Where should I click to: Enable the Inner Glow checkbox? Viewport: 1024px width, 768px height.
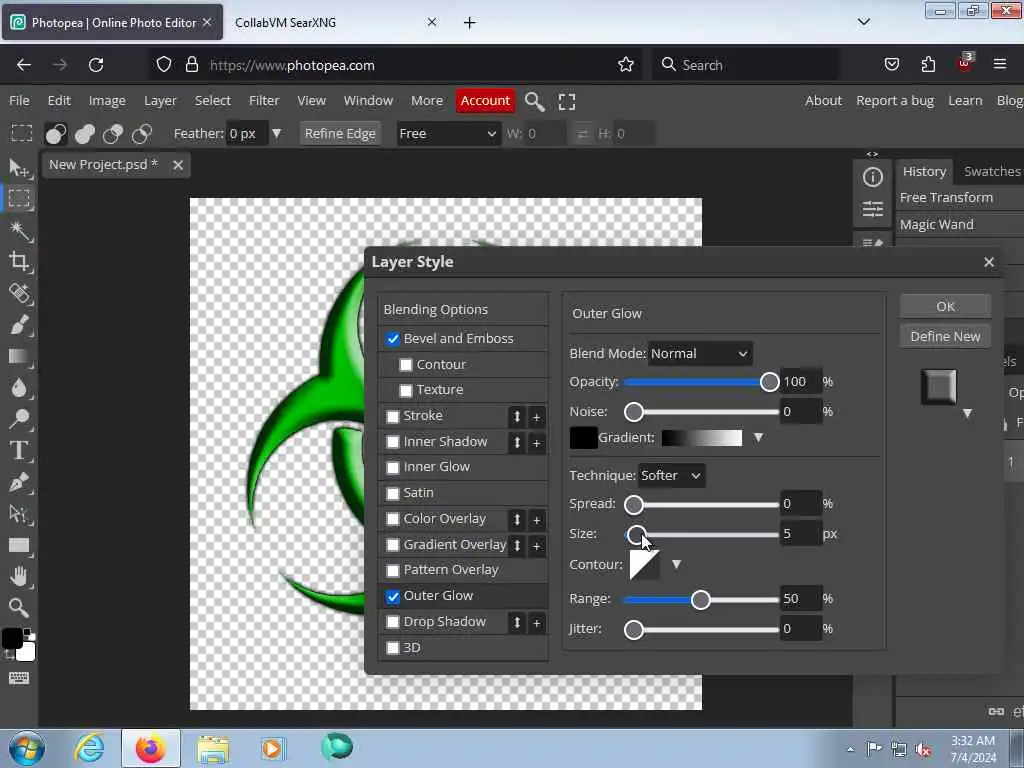pyautogui.click(x=392, y=468)
